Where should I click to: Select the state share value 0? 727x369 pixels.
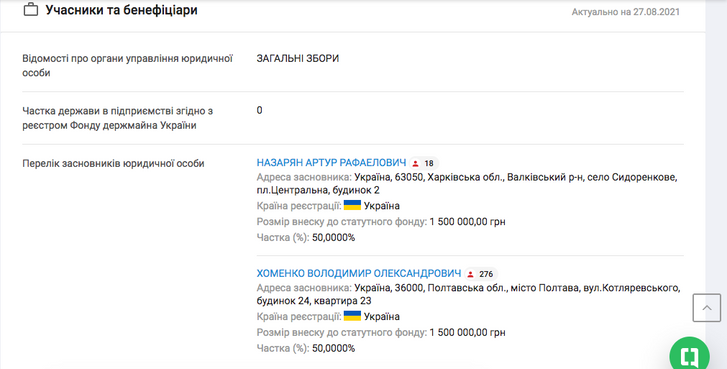(259, 110)
